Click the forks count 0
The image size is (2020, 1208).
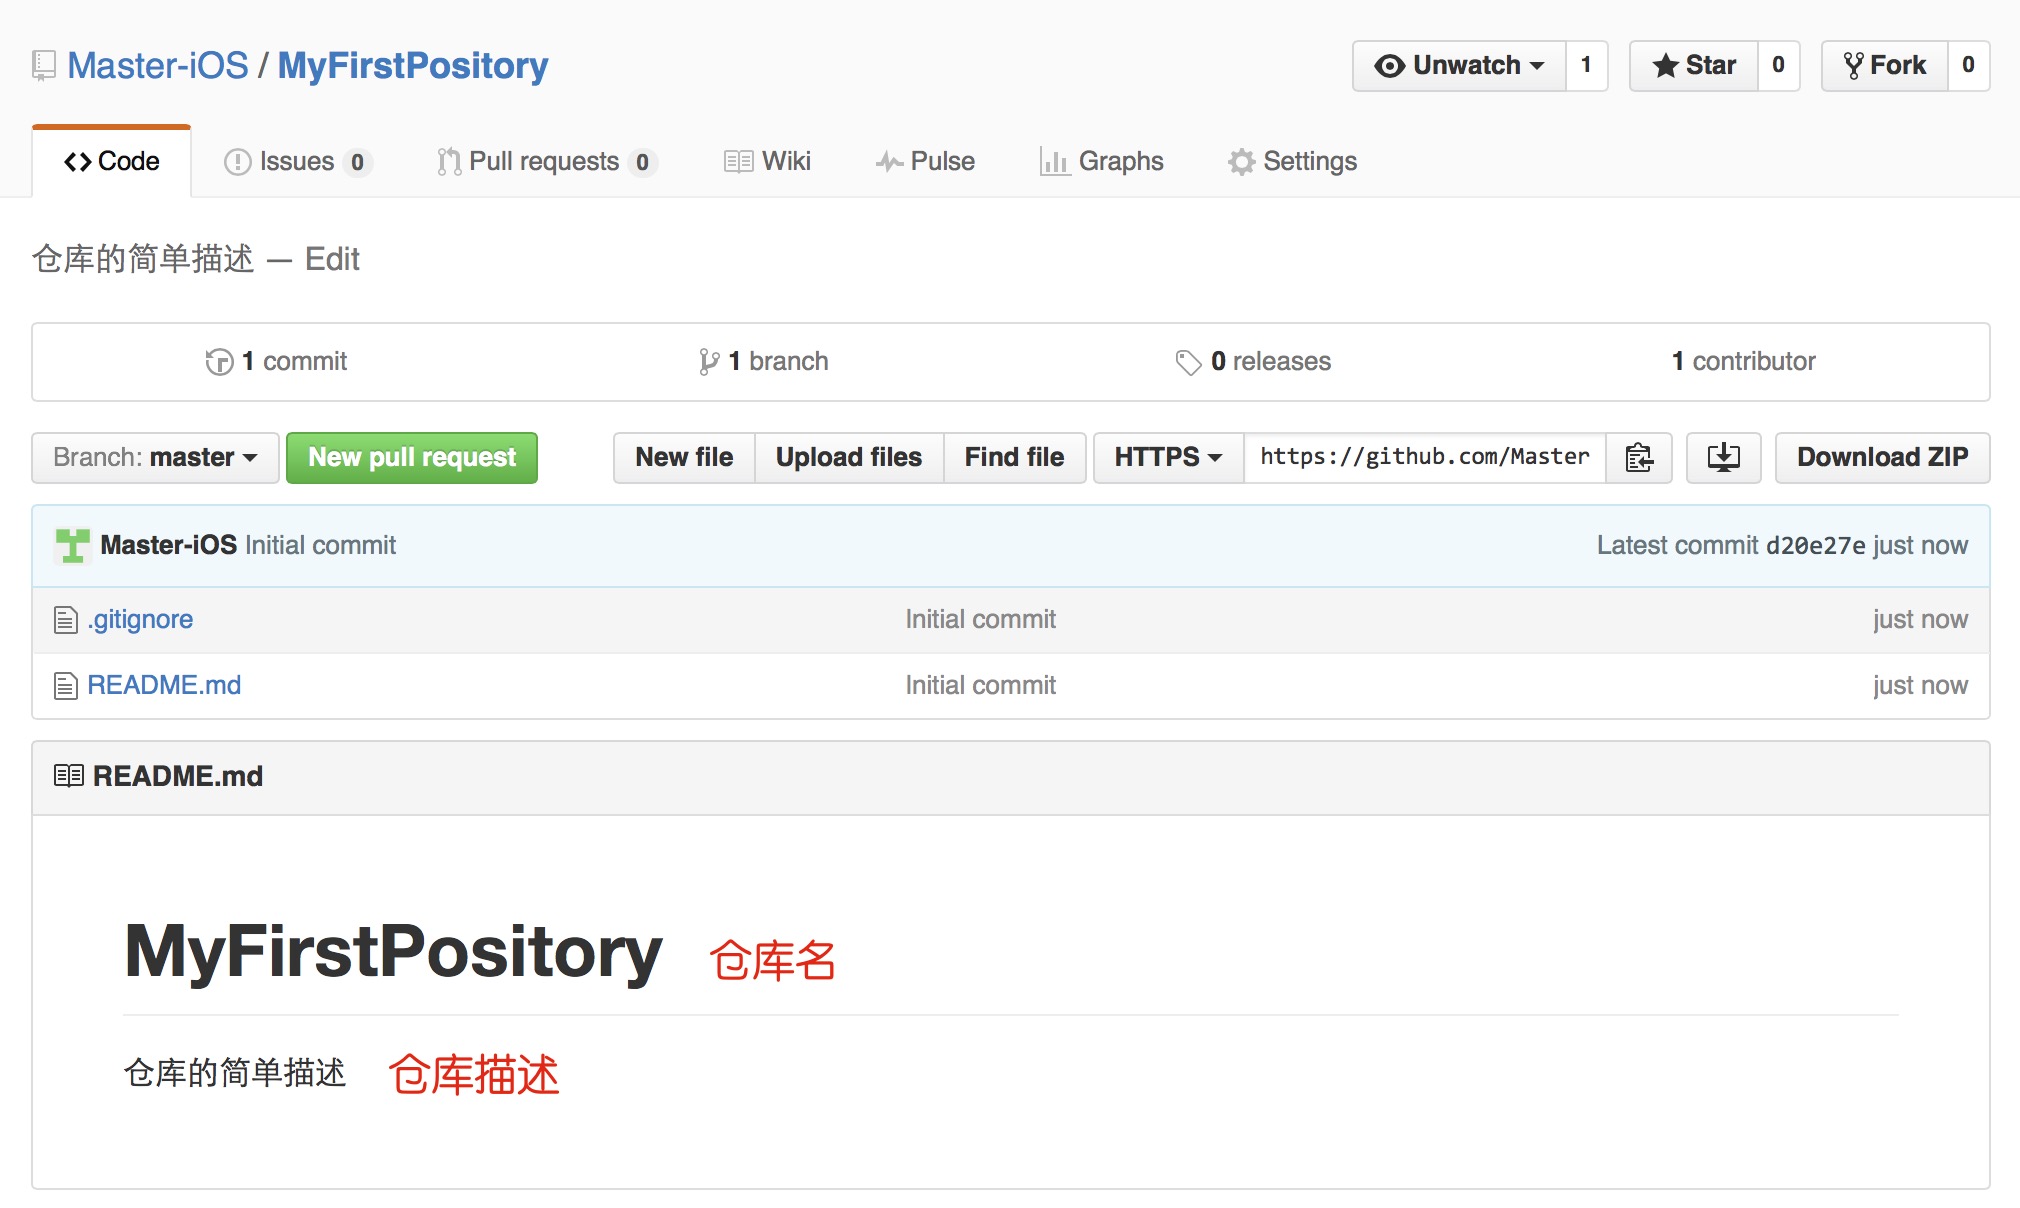click(1968, 66)
